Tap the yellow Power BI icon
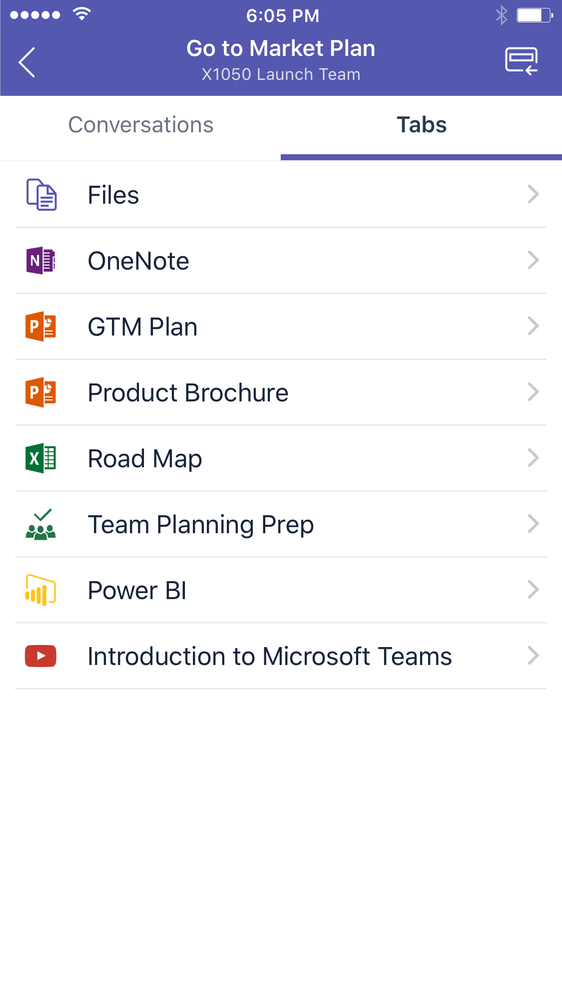 [41, 590]
